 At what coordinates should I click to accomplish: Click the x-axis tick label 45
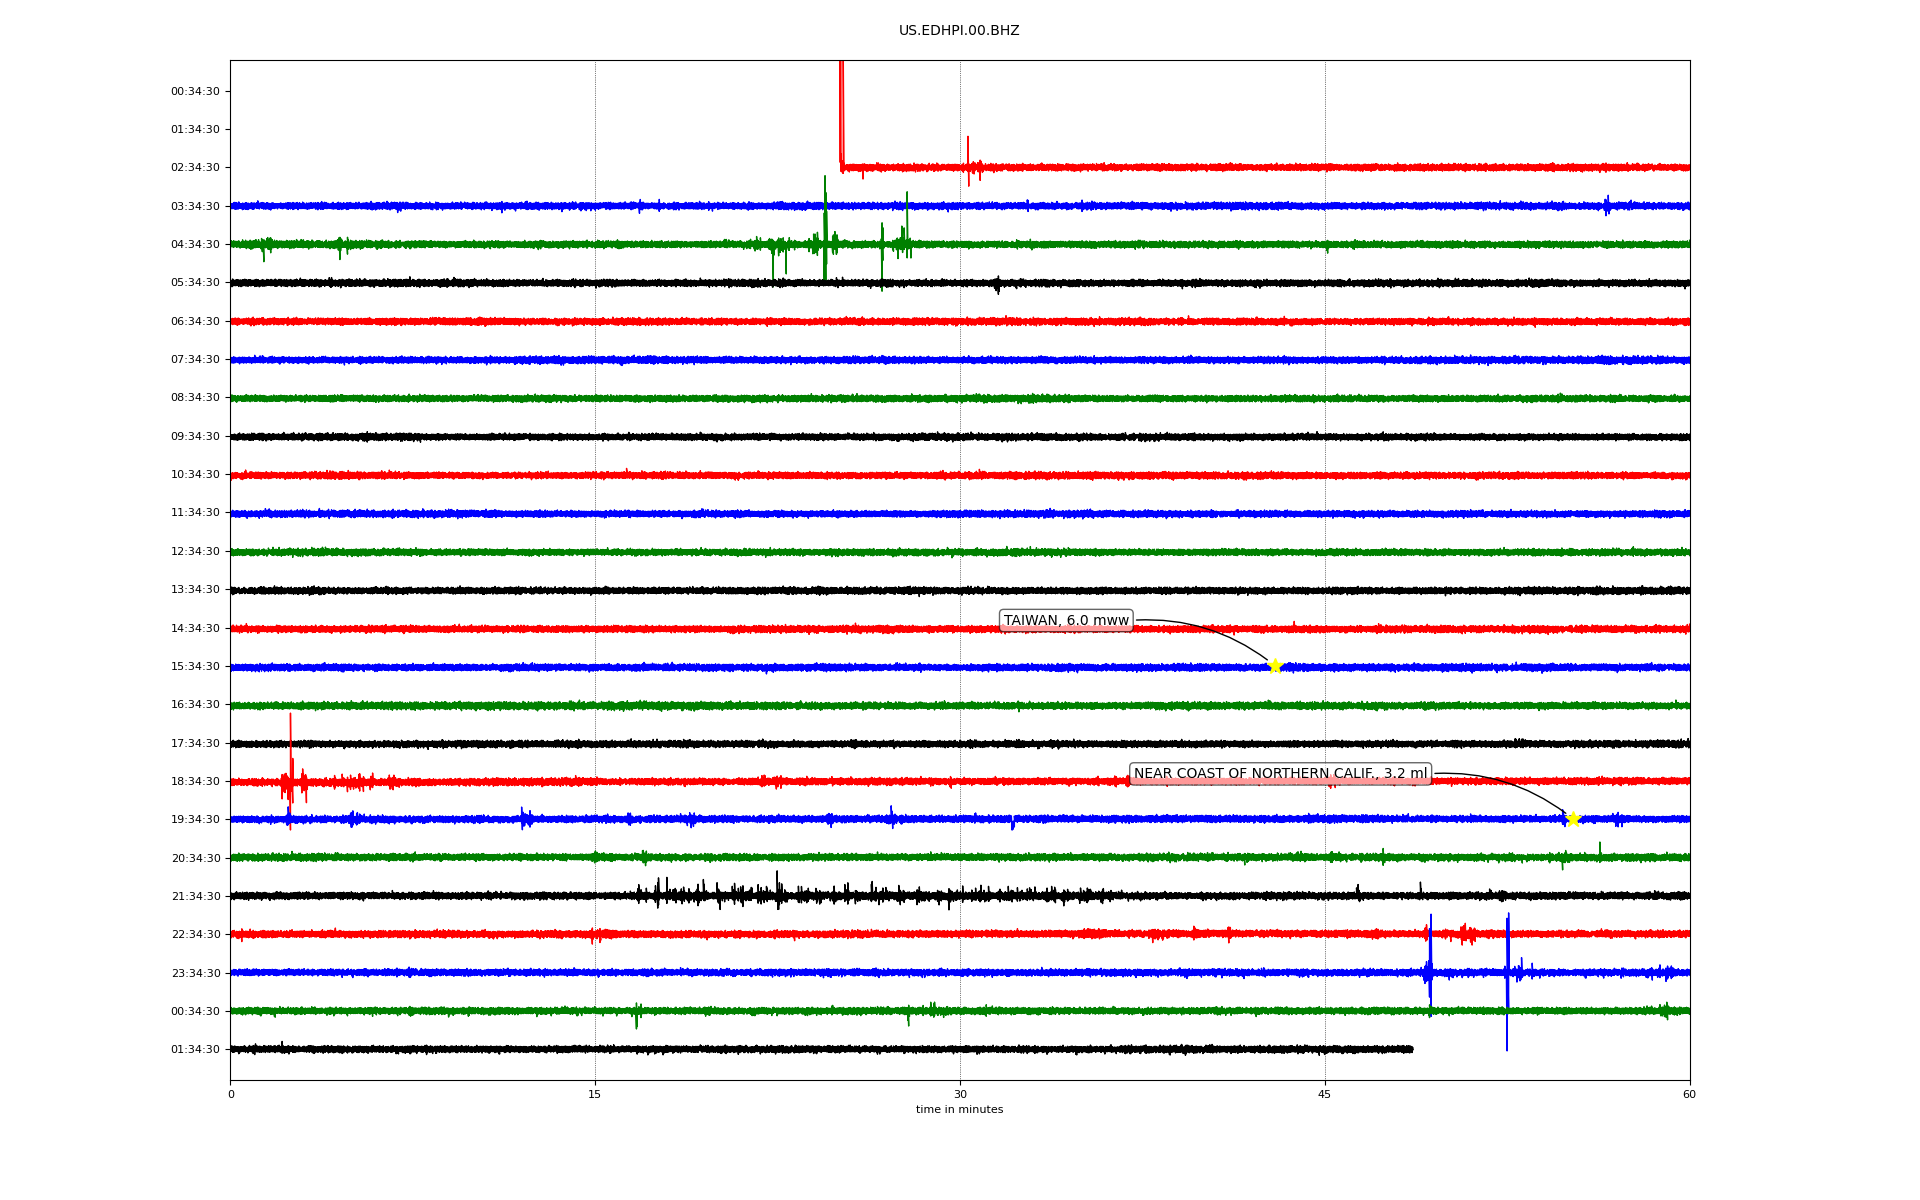pyautogui.click(x=1325, y=1094)
